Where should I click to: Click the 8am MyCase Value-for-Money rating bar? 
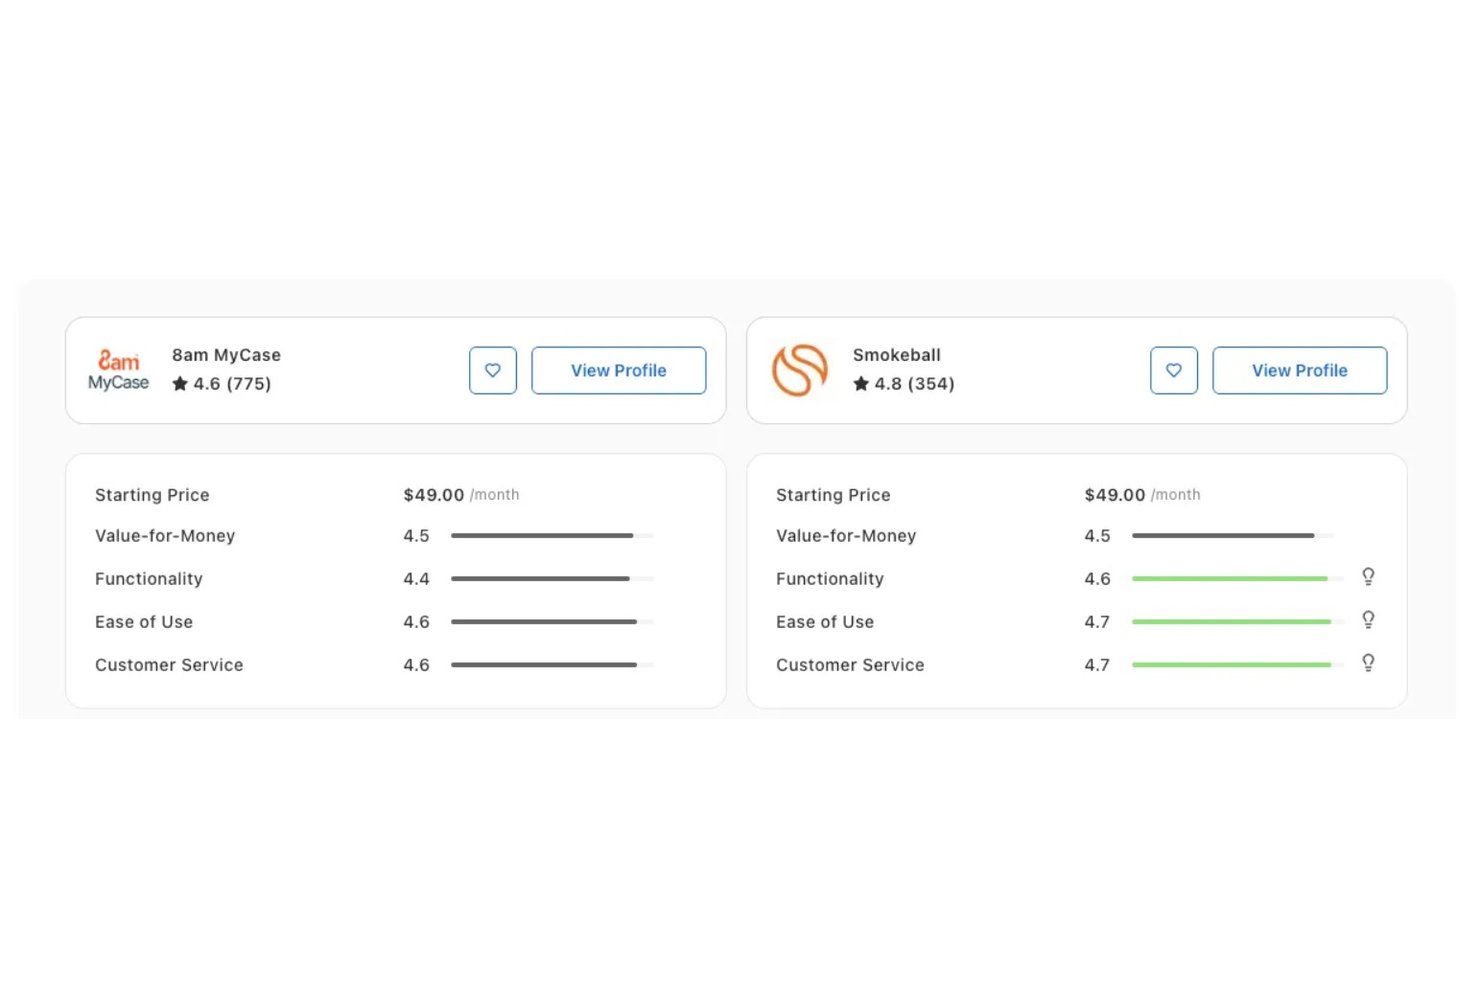[x=552, y=536]
